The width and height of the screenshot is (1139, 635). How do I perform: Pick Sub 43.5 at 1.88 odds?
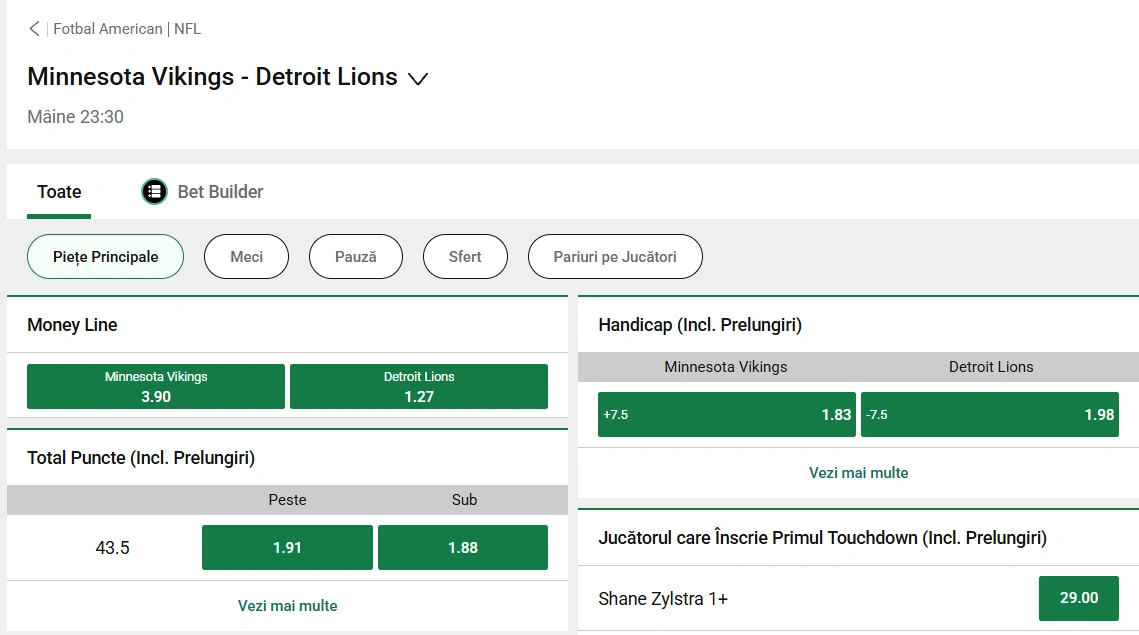pyautogui.click(x=462, y=547)
